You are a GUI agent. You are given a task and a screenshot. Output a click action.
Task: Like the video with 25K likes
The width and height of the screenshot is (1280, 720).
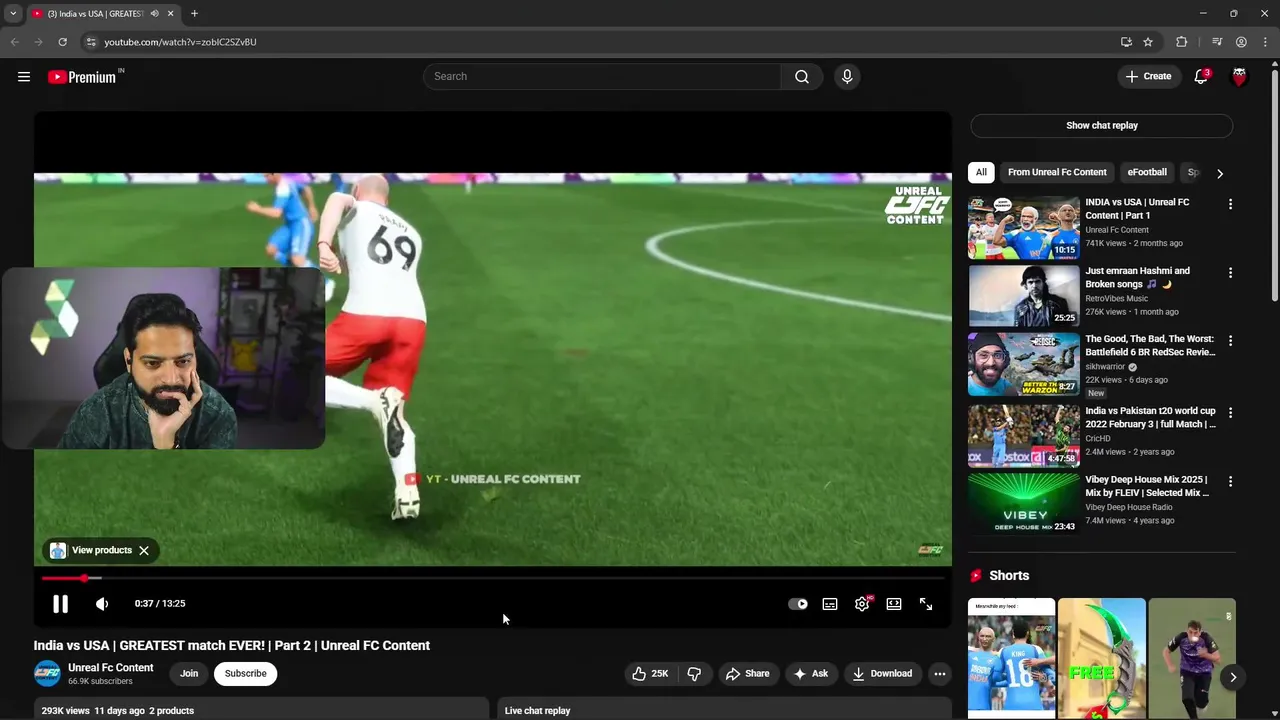649,674
